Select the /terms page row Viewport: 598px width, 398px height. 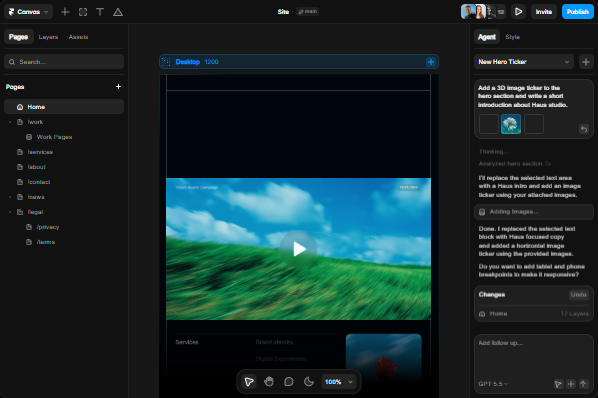click(x=64, y=242)
